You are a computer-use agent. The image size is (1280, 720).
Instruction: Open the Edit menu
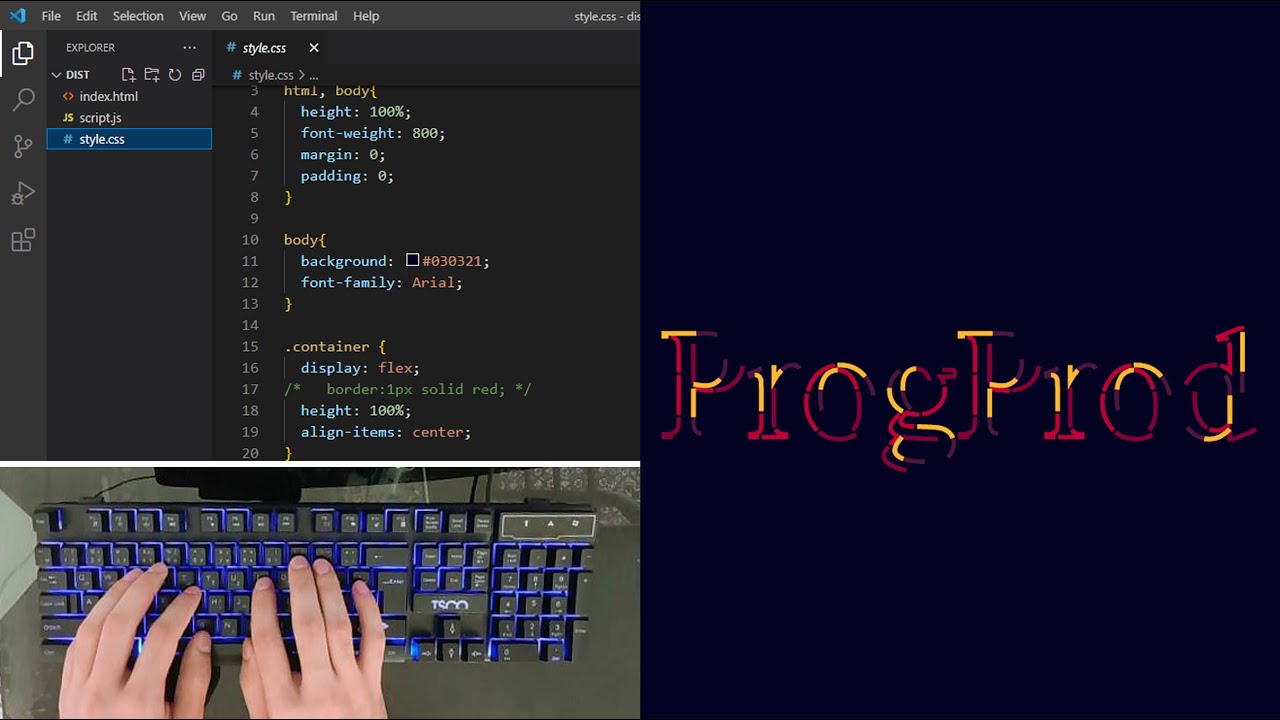[87, 16]
